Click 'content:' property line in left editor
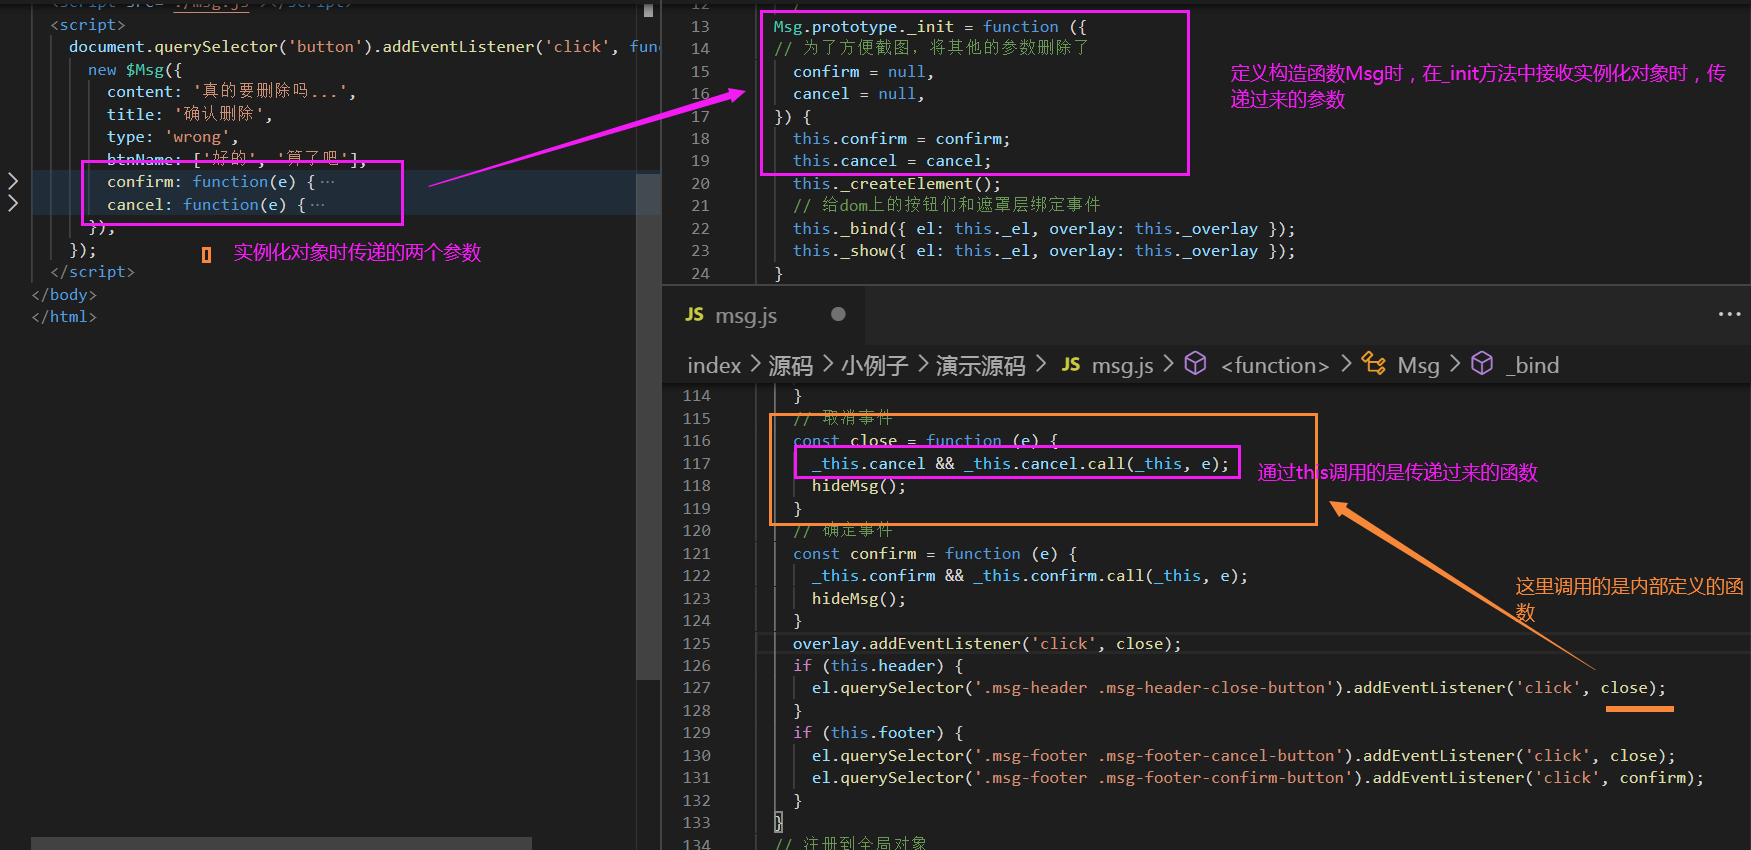 [x=232, y=91]
